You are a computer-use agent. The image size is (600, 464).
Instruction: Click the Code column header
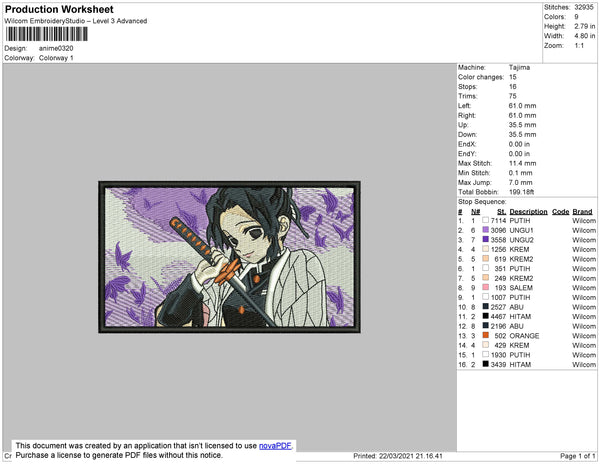(x=561, y=212)
